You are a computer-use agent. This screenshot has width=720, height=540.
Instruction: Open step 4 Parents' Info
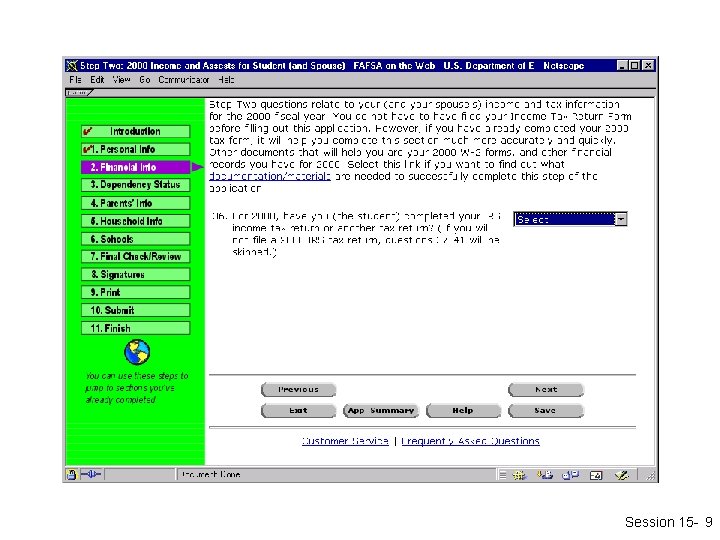coord(135,203)
